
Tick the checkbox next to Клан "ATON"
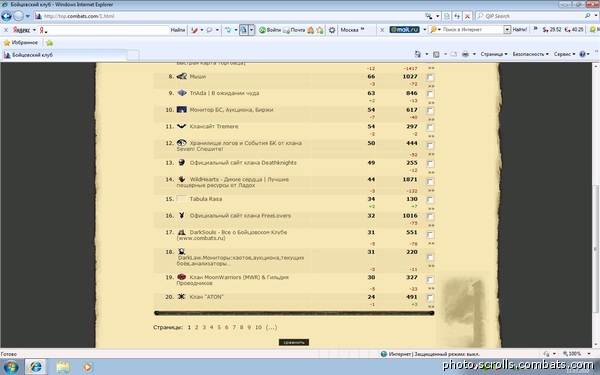pos(430,298)
